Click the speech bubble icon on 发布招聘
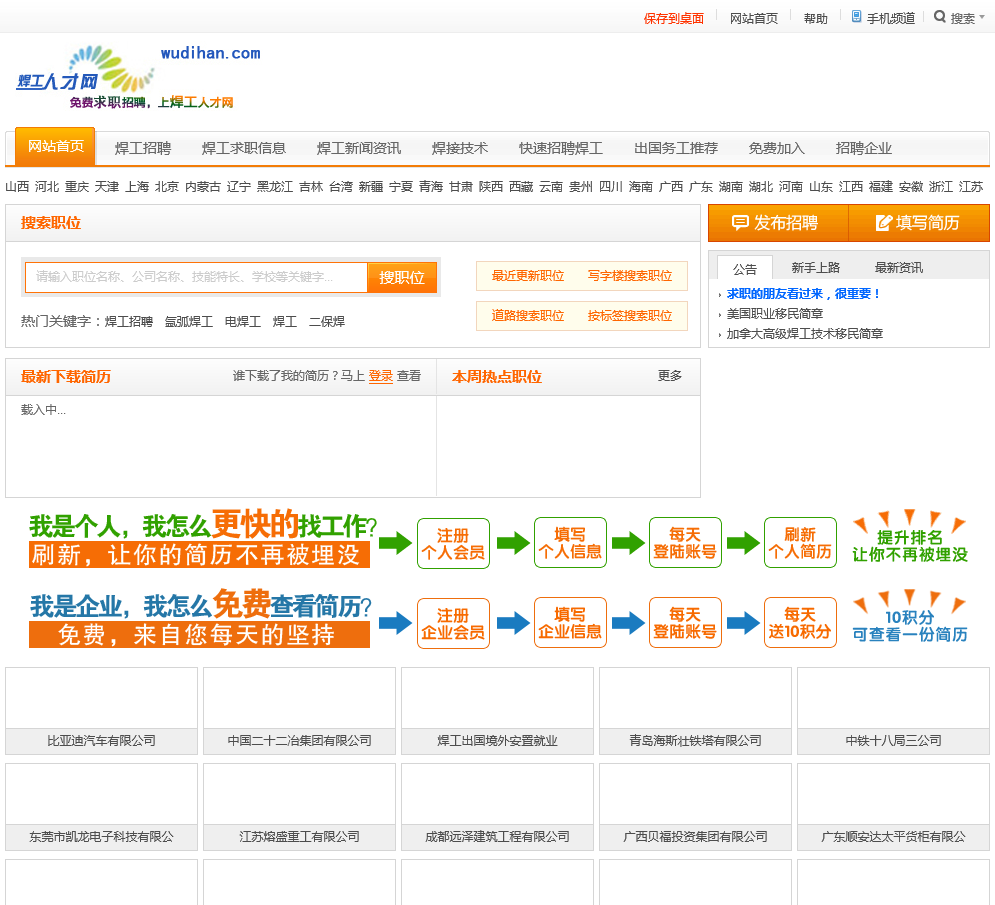Screen dimensions: 995x905 [740, 223]
